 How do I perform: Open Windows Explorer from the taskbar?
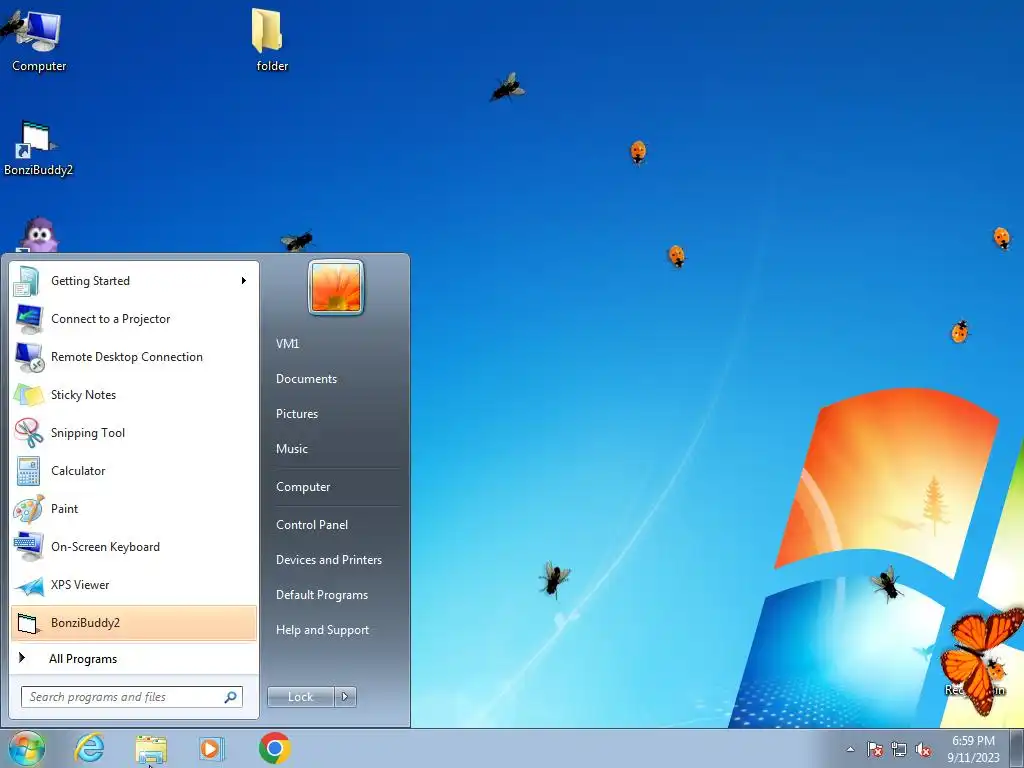pyautogui.click(x=151, y=748)
